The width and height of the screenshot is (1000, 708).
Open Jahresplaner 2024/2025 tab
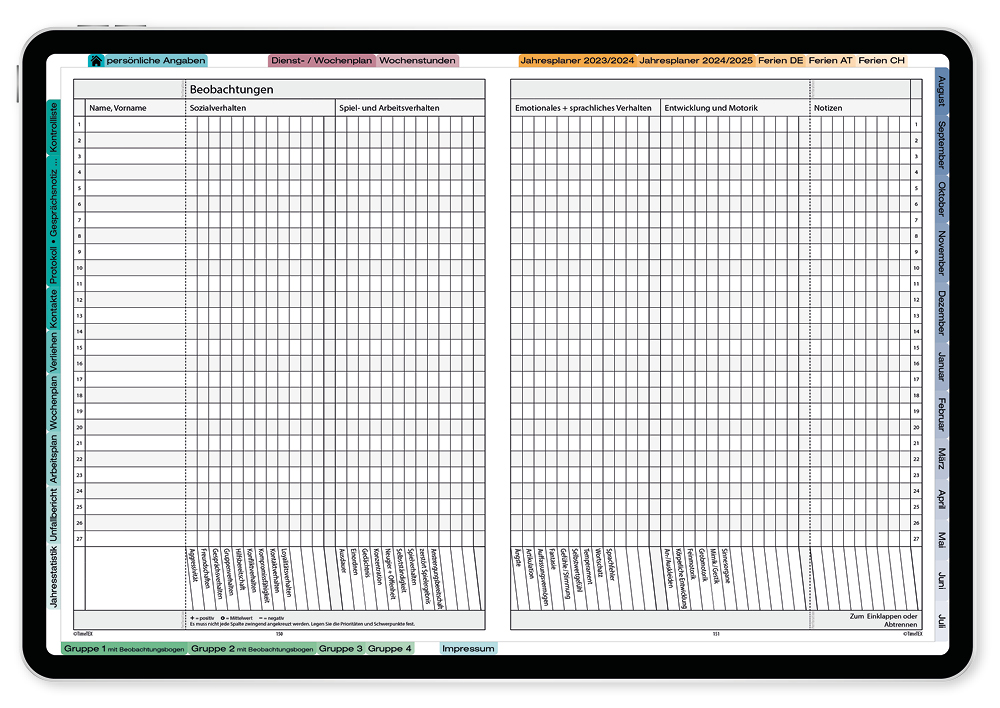(696, 61)
